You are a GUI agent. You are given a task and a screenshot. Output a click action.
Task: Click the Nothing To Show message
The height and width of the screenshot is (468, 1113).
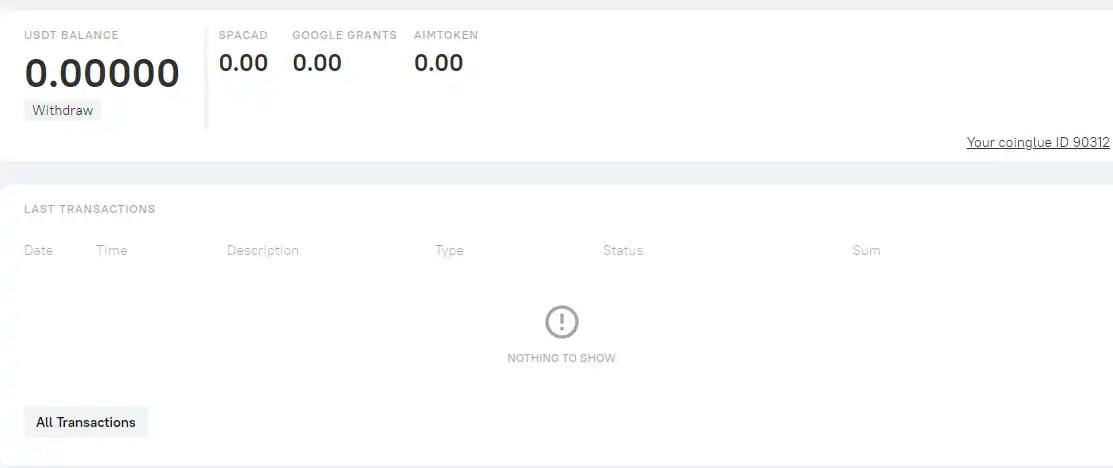point(561,359)
